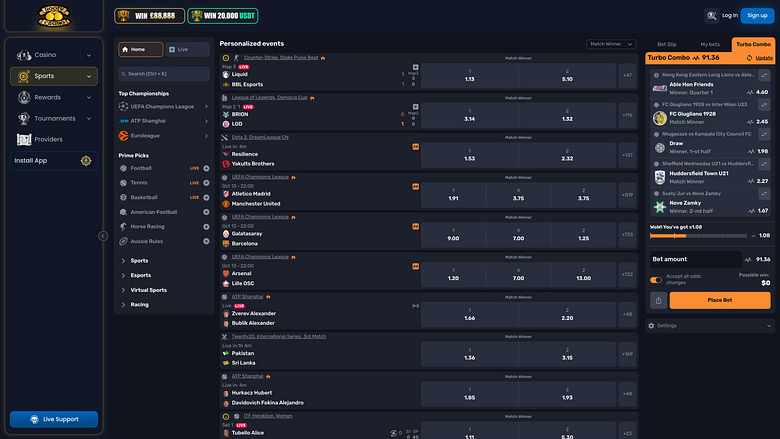Select Sri Lanka odds 3.15
Image resolution: width=780 pixels, height=439 pixels.
[x=567, y=354]
